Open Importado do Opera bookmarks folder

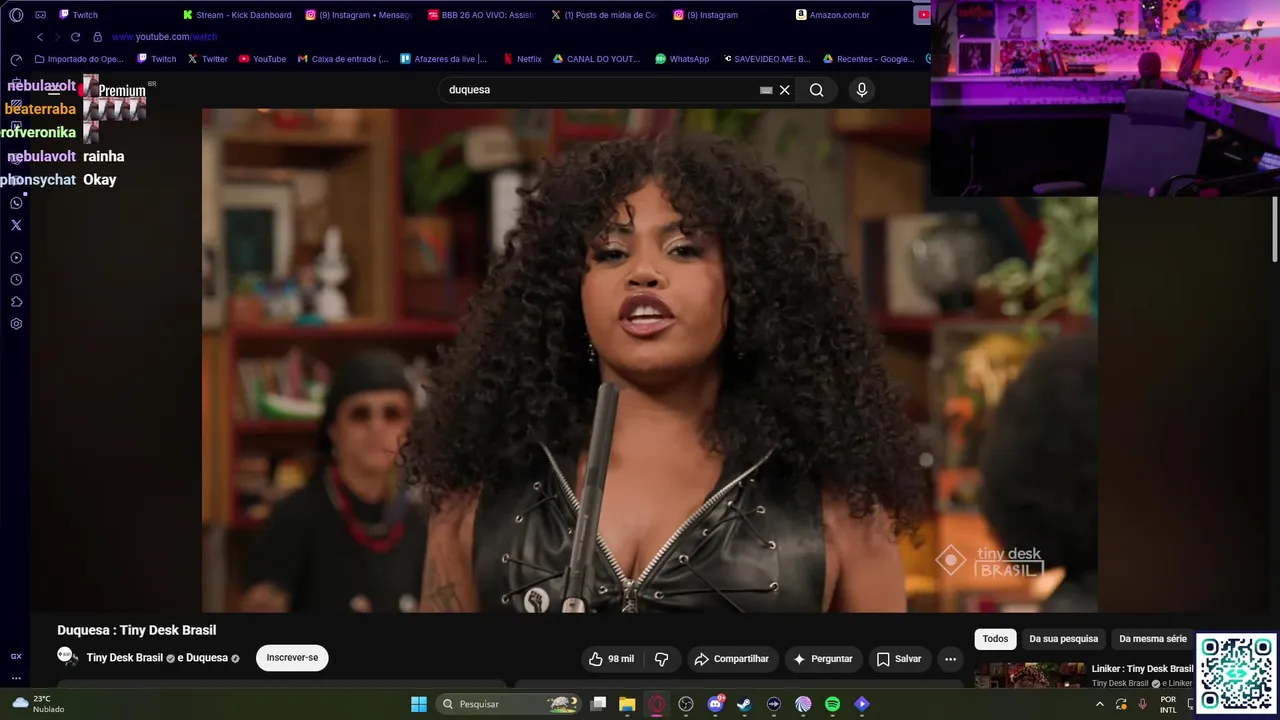click(79, 59)
